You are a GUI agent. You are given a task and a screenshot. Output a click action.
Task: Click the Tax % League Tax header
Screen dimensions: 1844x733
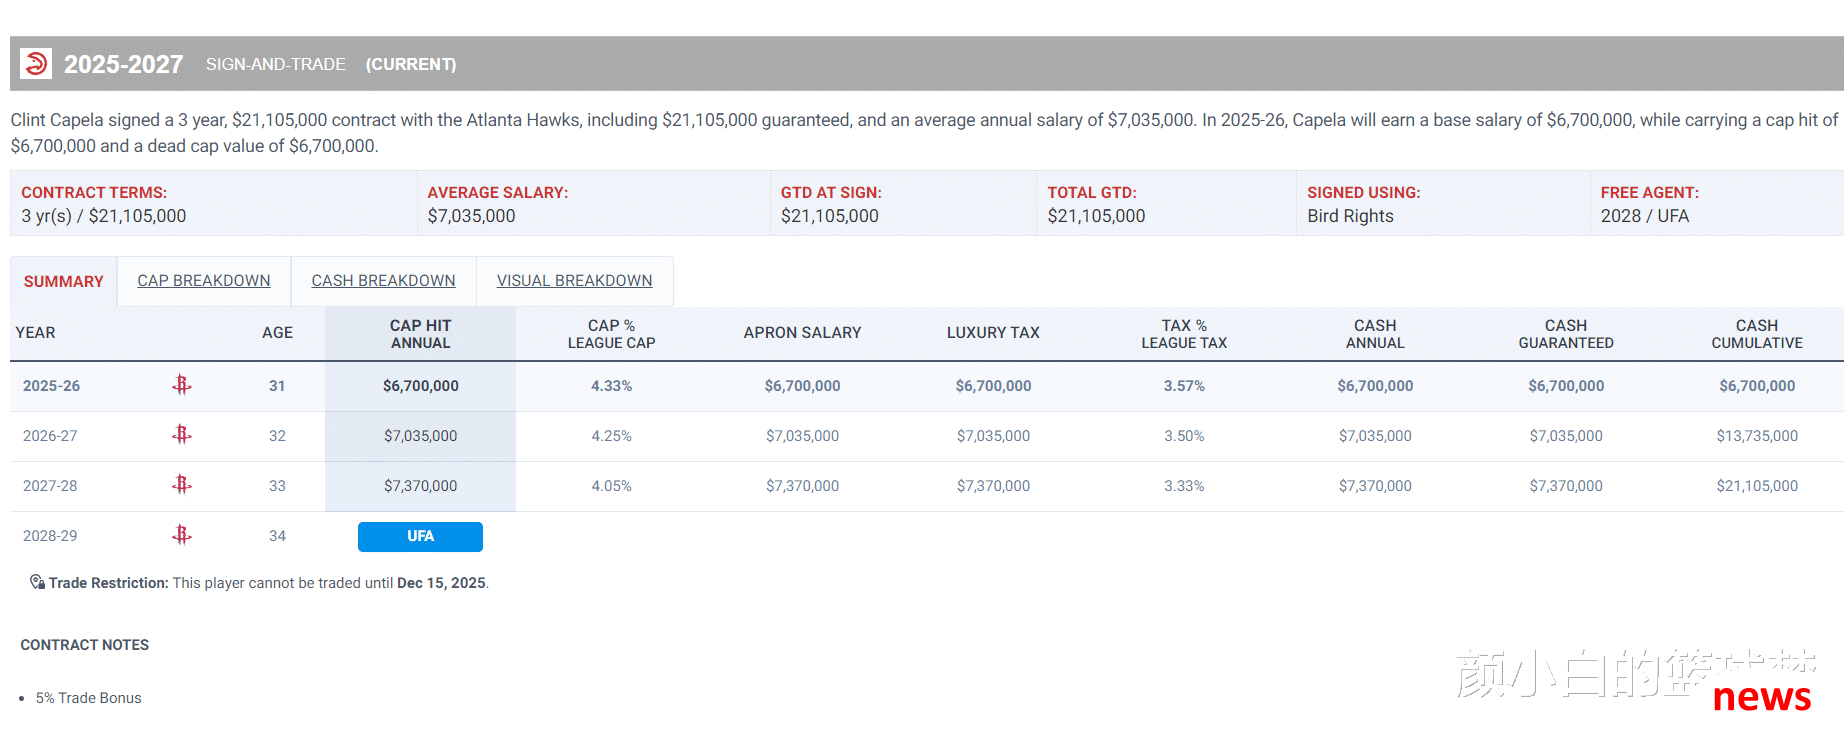click(1184, 334)
